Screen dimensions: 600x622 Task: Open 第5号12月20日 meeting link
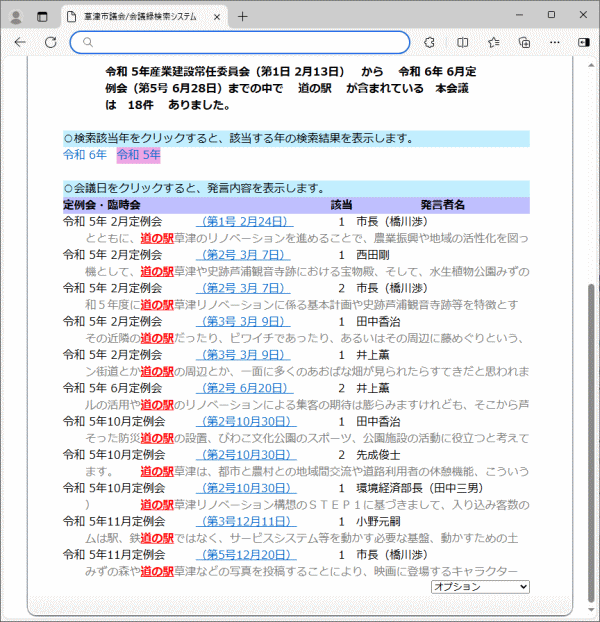[246, 555]
